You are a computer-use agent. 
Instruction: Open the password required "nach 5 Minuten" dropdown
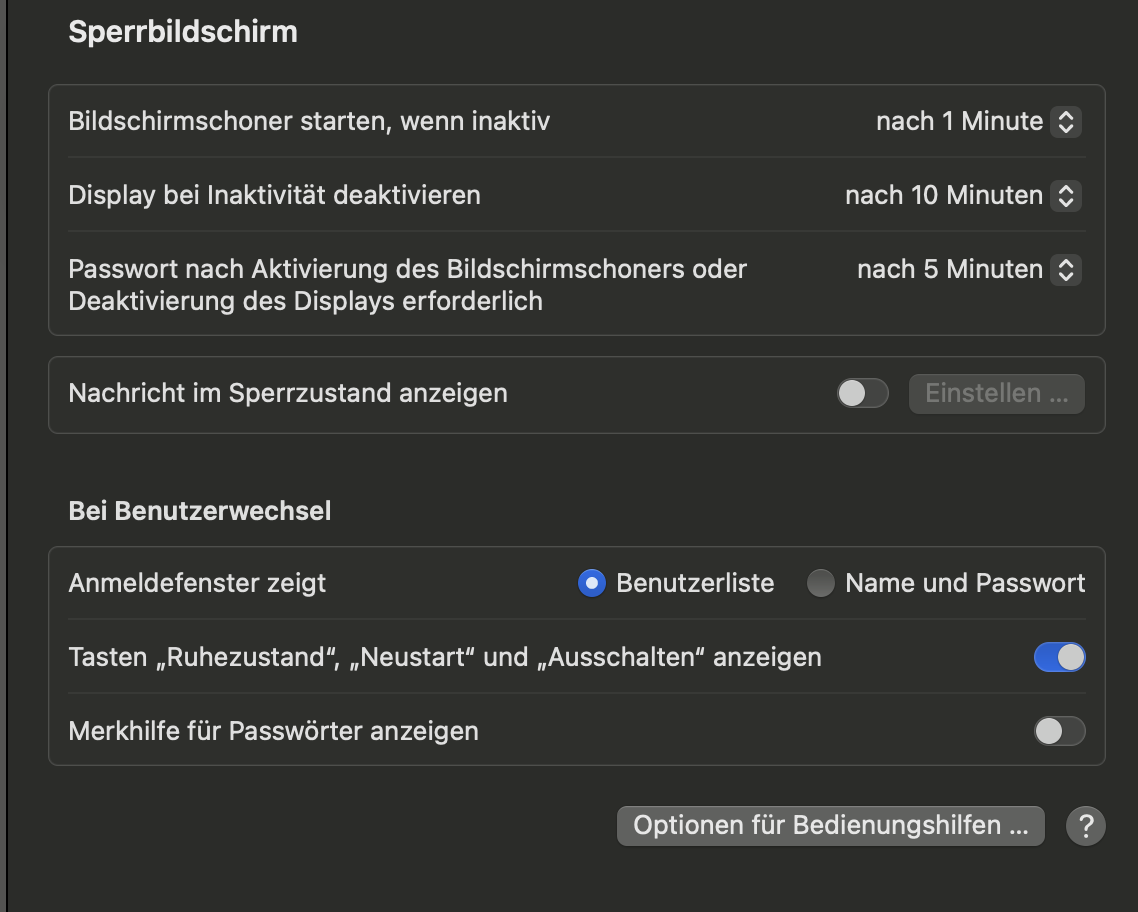pos(950,270)
